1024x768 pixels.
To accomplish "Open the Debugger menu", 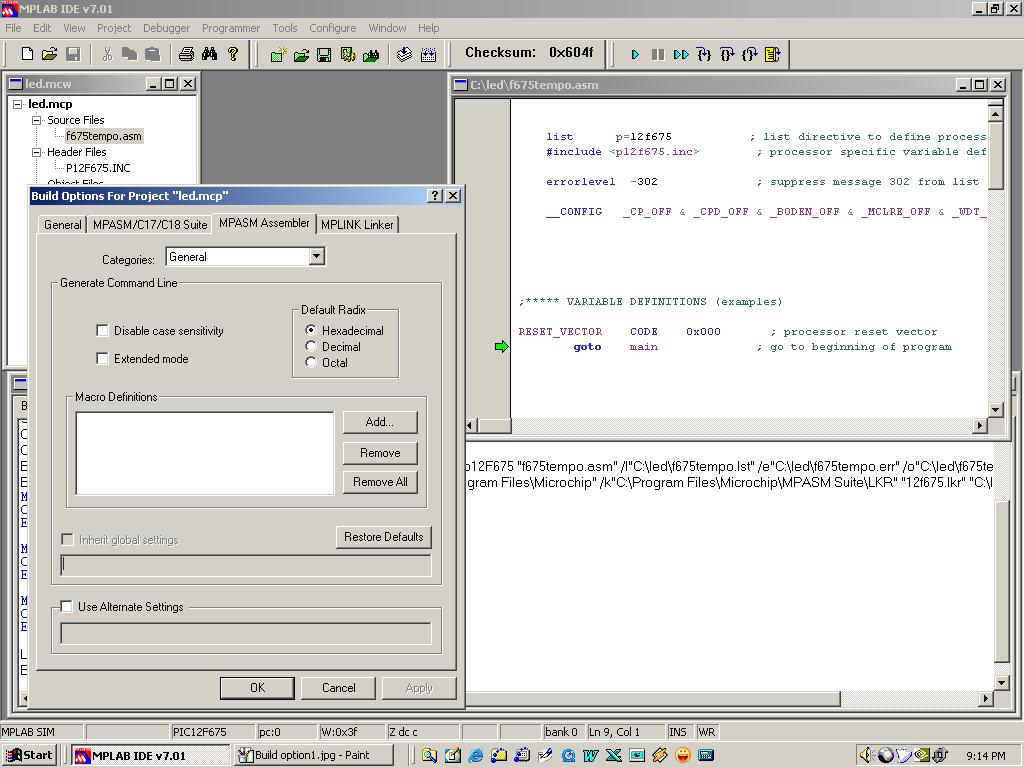I will click(166, 28).
